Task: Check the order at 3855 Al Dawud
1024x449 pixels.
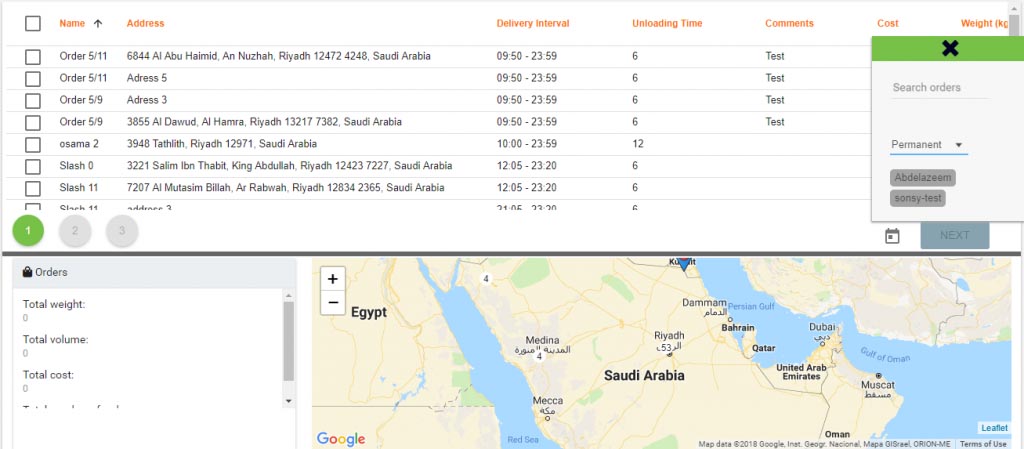Action: pyautogui.click(x=33, y=123)
